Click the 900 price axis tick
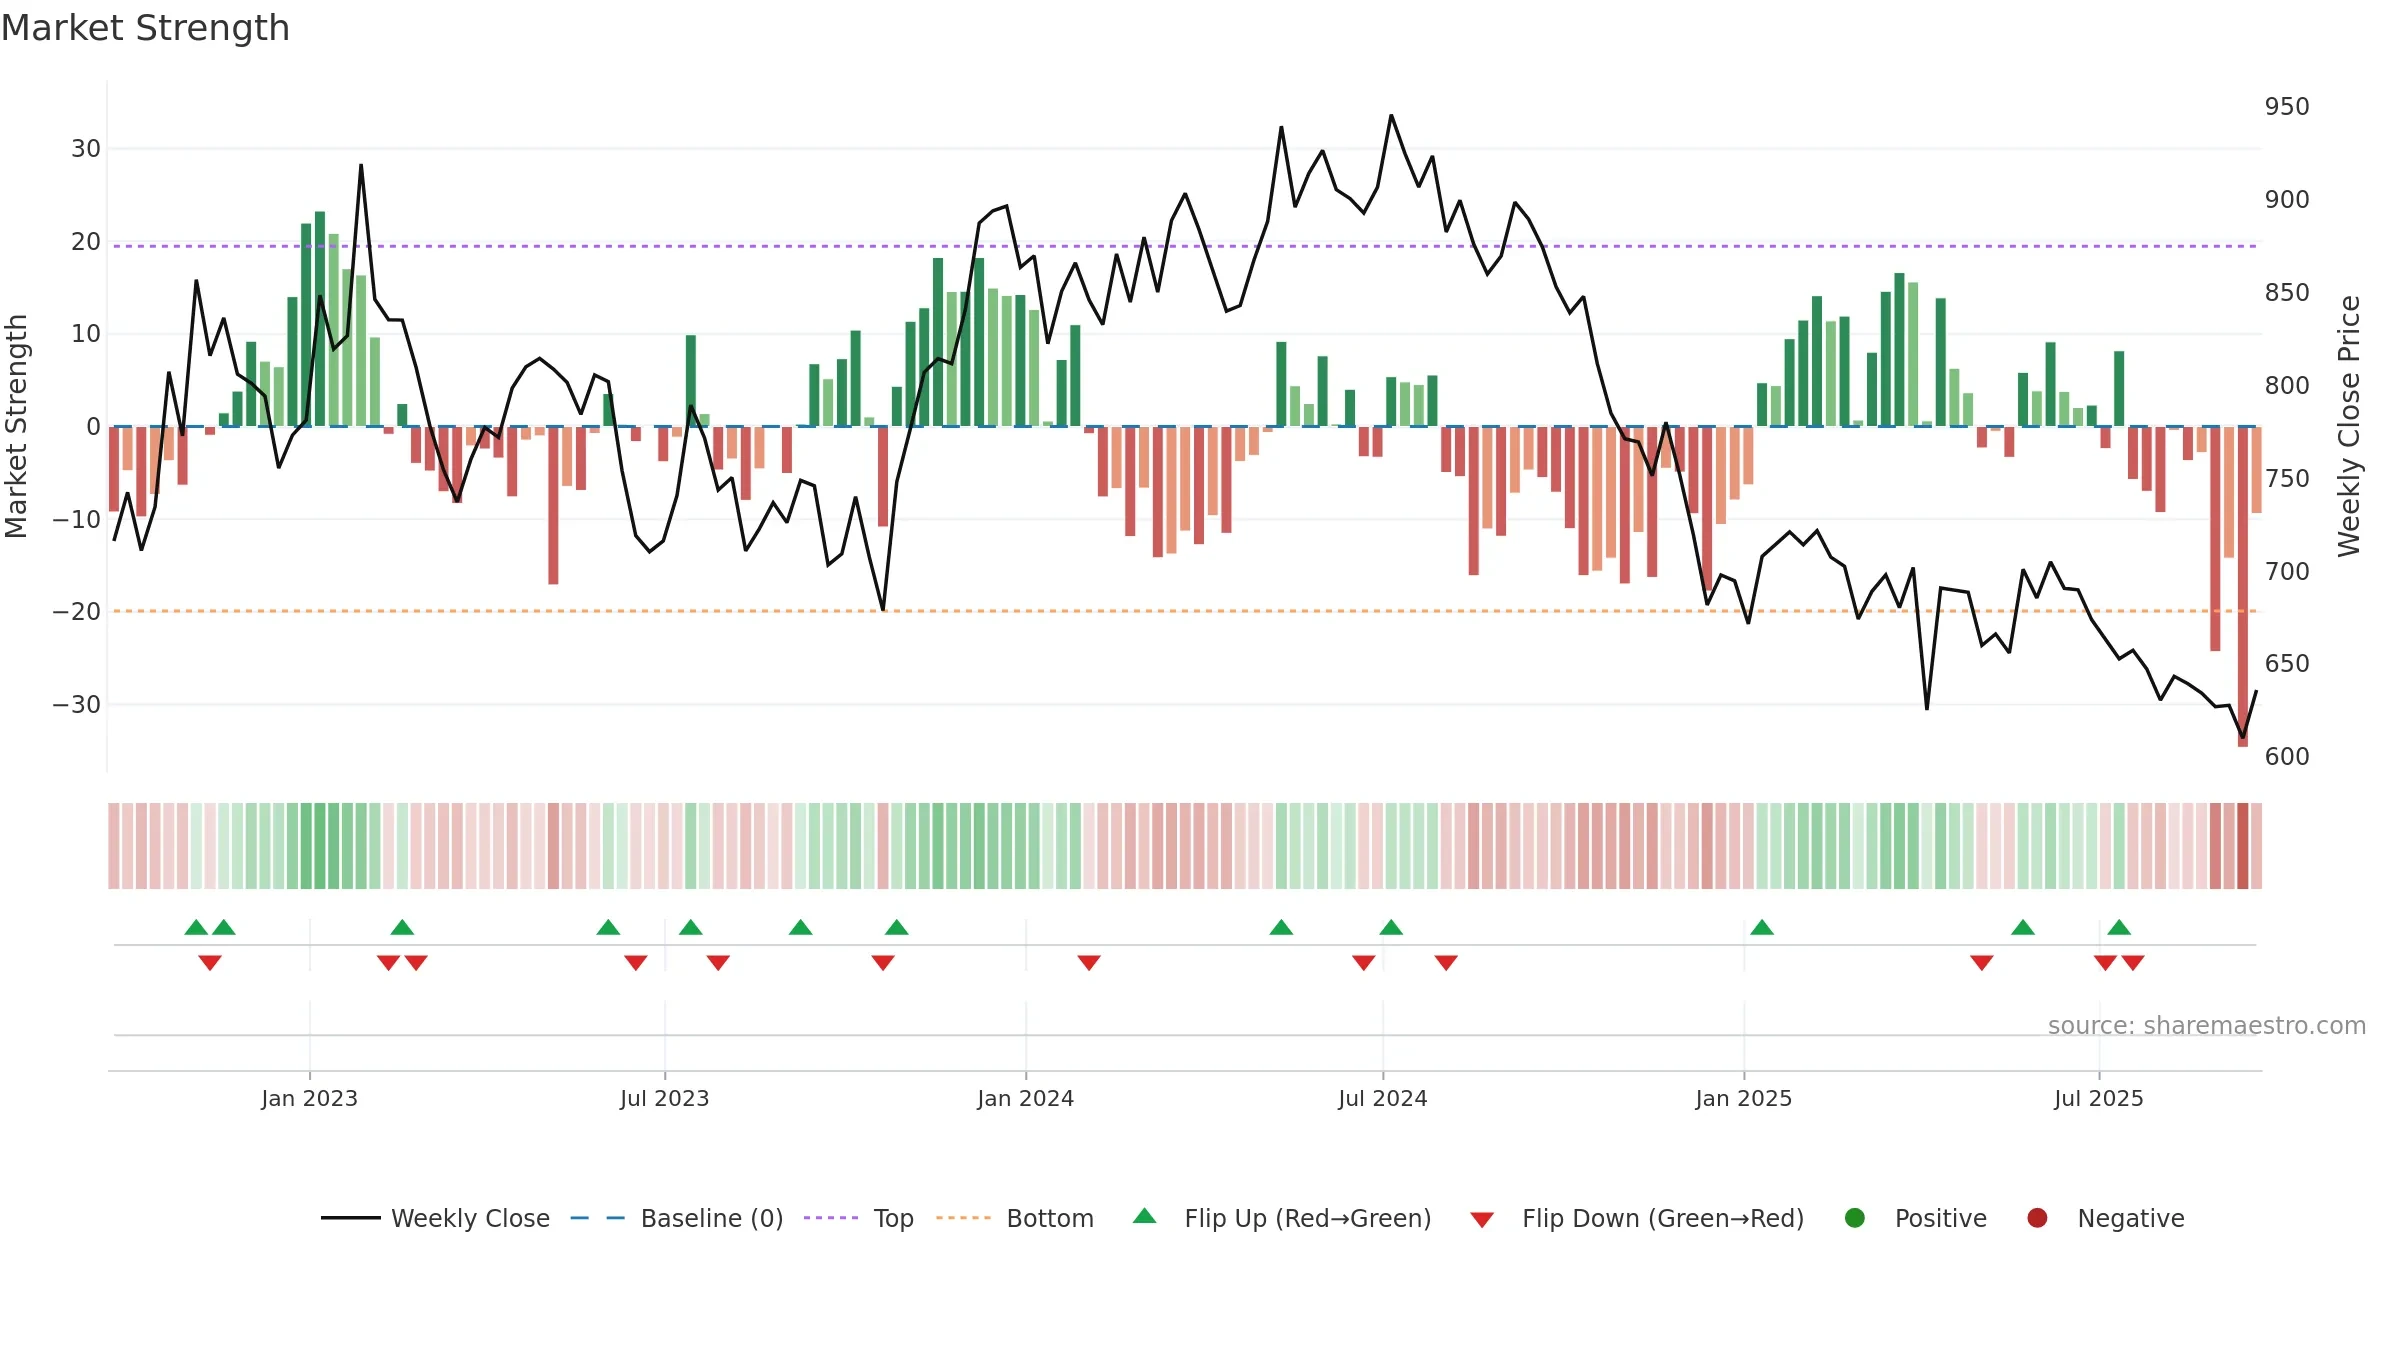 [2287, 200]
